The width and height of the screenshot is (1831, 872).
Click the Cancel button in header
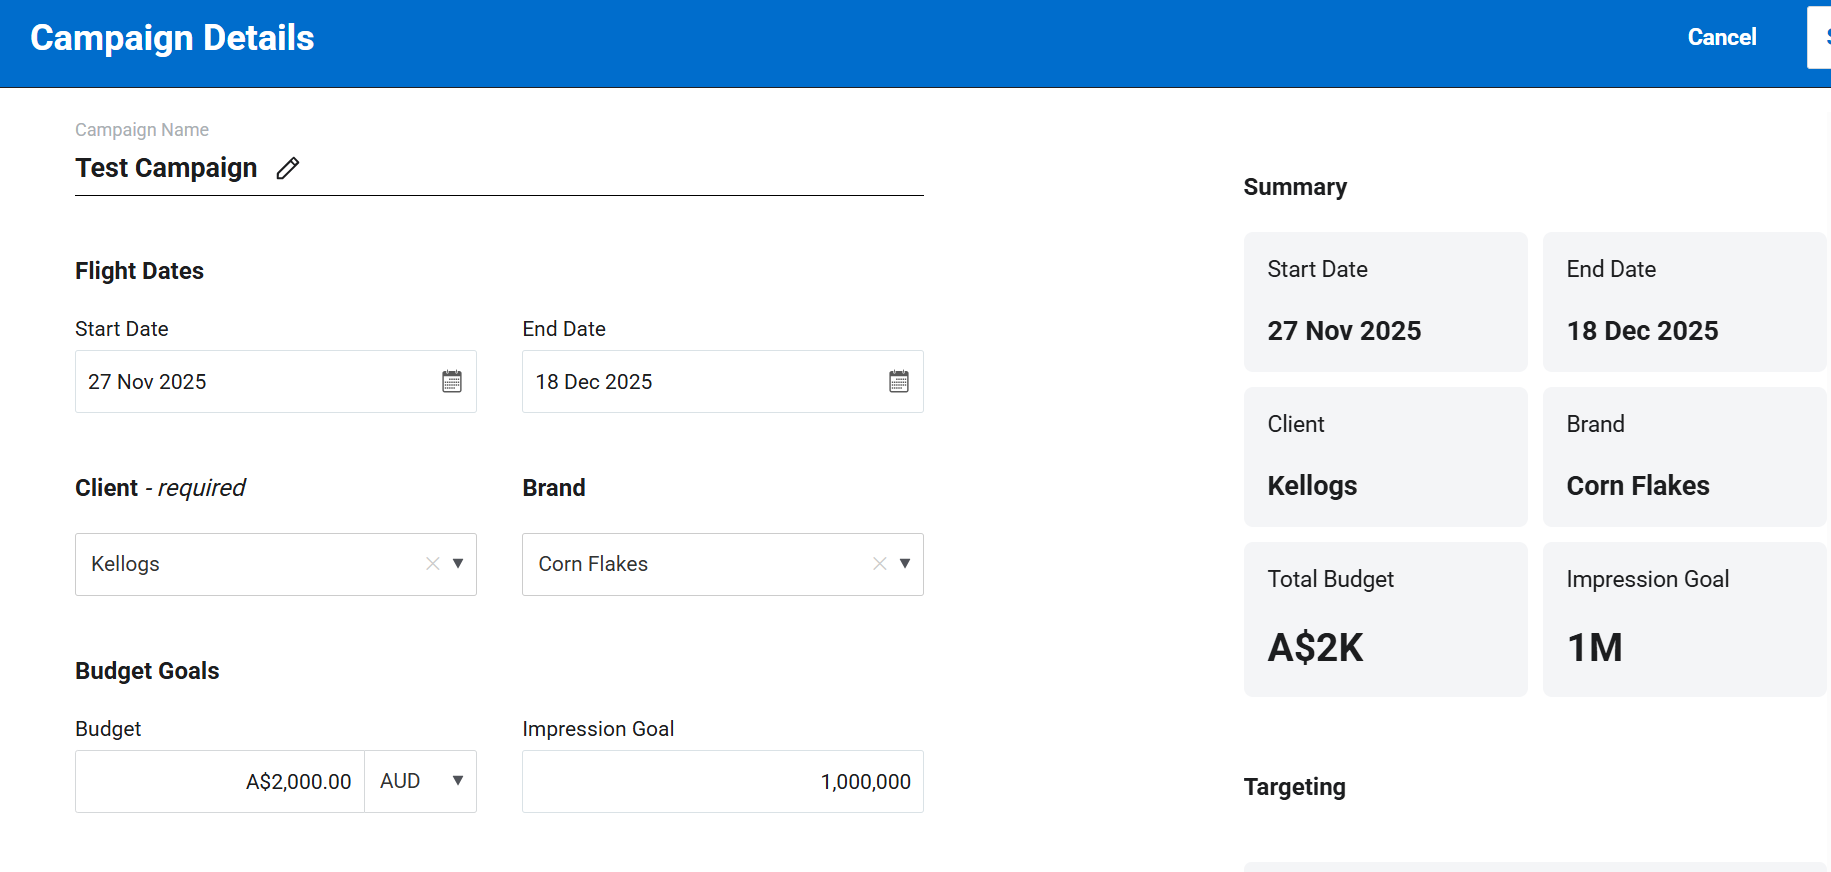[1721, 37]
